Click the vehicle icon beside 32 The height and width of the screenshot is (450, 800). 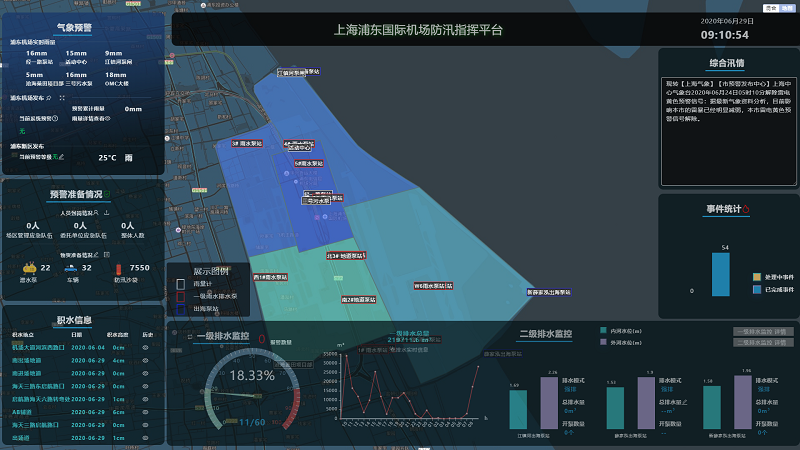pyautogui.click(x=72, y=268)
